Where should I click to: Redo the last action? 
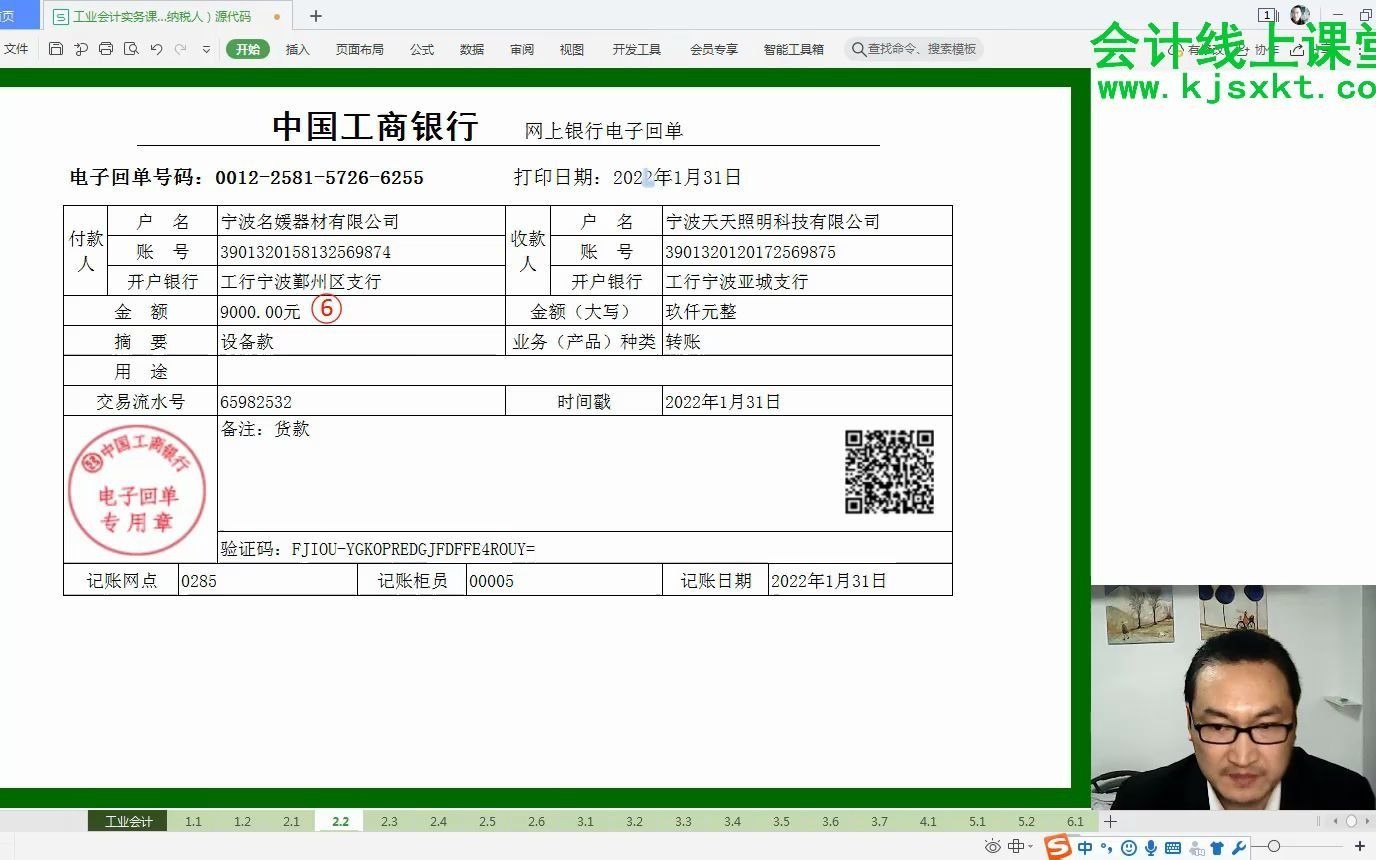pos(180,49)
